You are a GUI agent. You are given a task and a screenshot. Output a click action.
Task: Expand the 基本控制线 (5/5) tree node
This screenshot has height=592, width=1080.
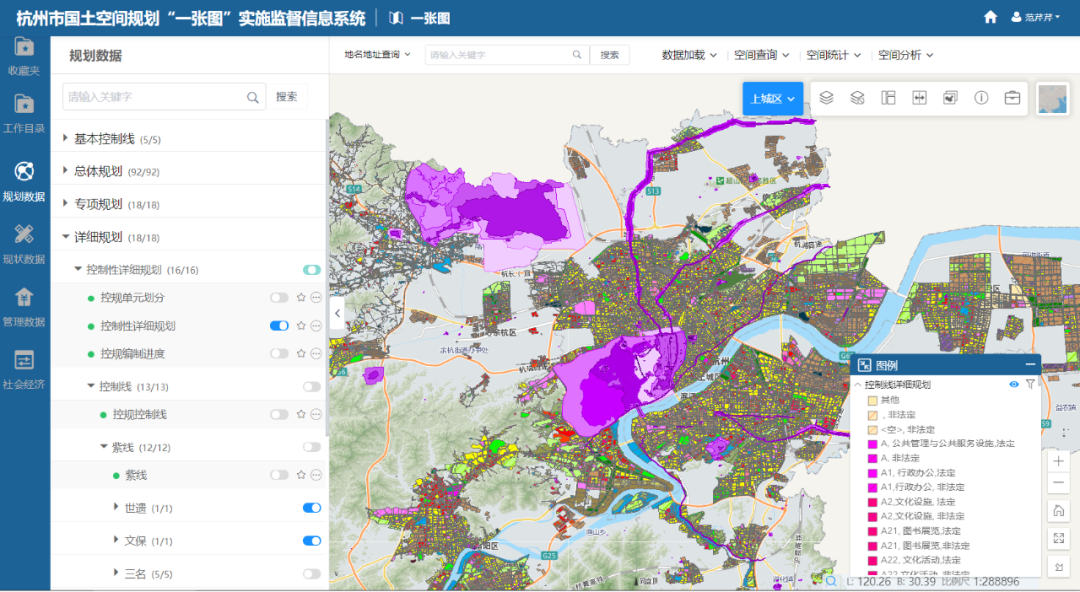coord(65,138)
